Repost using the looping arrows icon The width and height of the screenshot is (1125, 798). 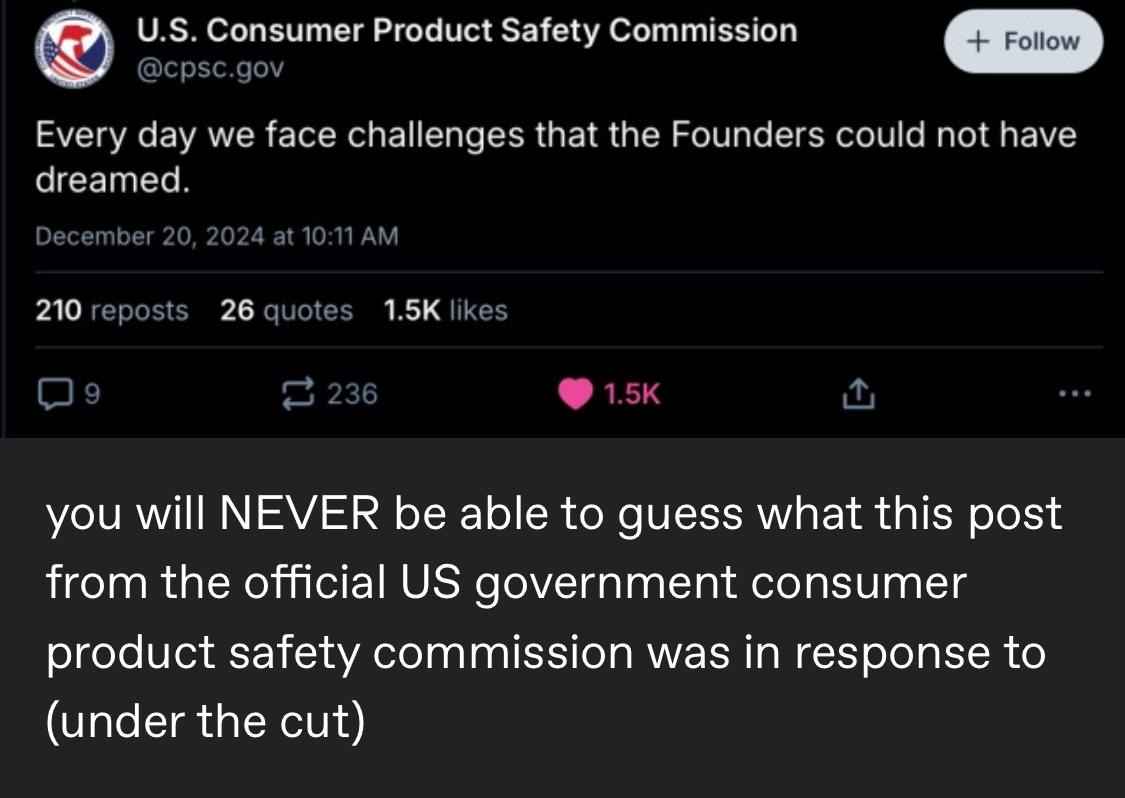coord(297,394)
